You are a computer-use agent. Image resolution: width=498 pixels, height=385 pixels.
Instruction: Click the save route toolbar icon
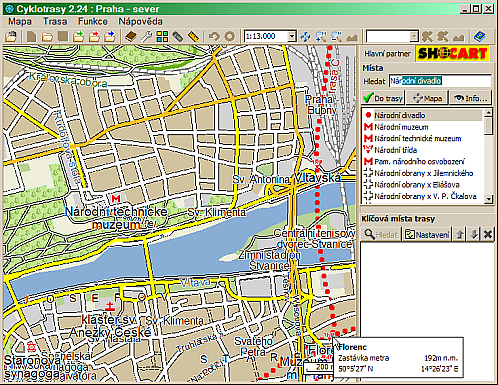(63, 36)
